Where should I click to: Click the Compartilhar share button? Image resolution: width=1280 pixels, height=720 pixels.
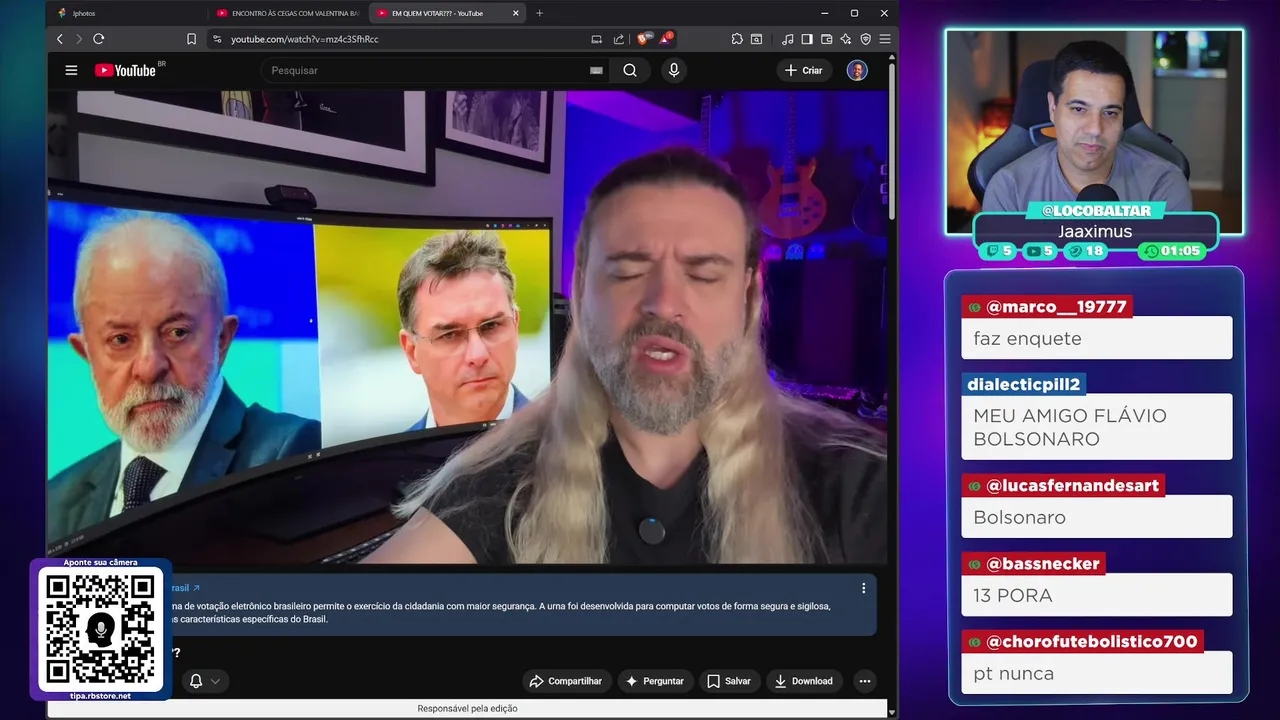(x=566, y=681)
